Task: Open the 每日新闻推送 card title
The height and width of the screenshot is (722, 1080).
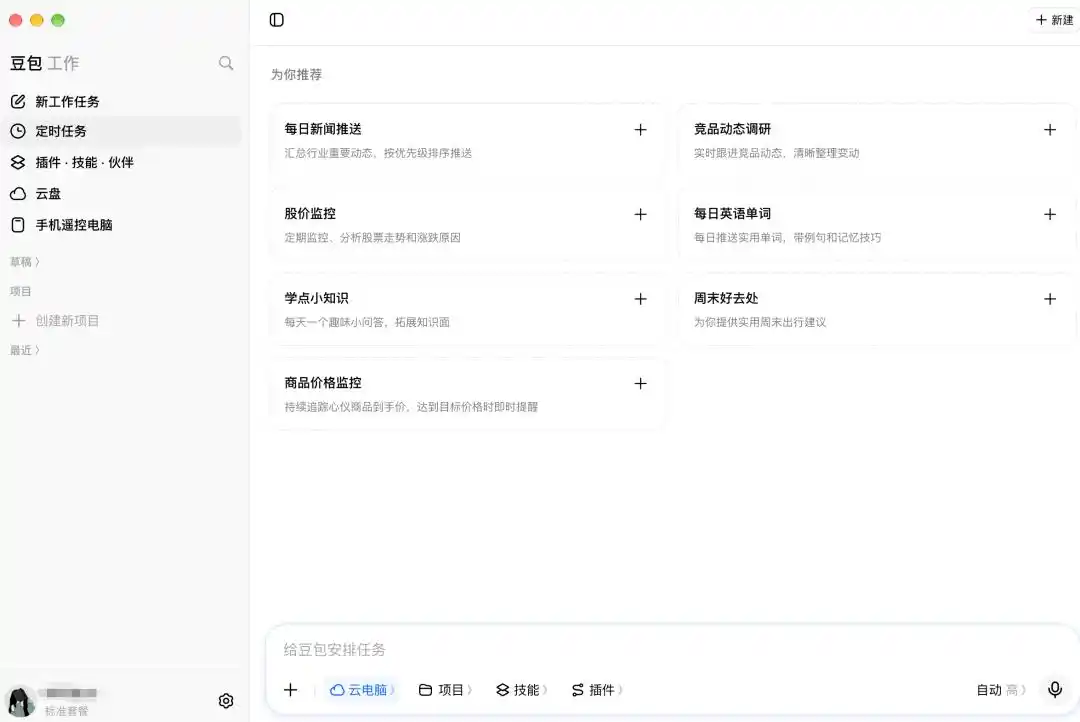Action: (x=323, y=129)
